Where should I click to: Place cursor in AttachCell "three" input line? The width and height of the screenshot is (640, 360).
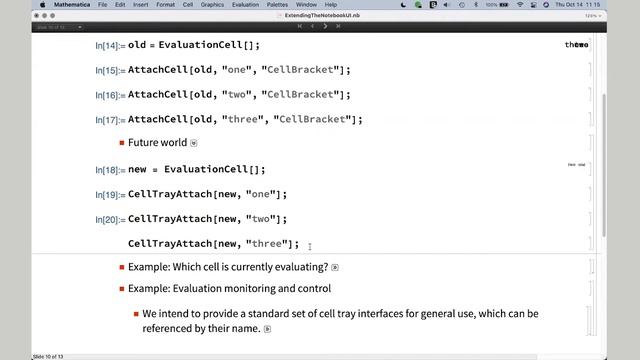(245, 120)
